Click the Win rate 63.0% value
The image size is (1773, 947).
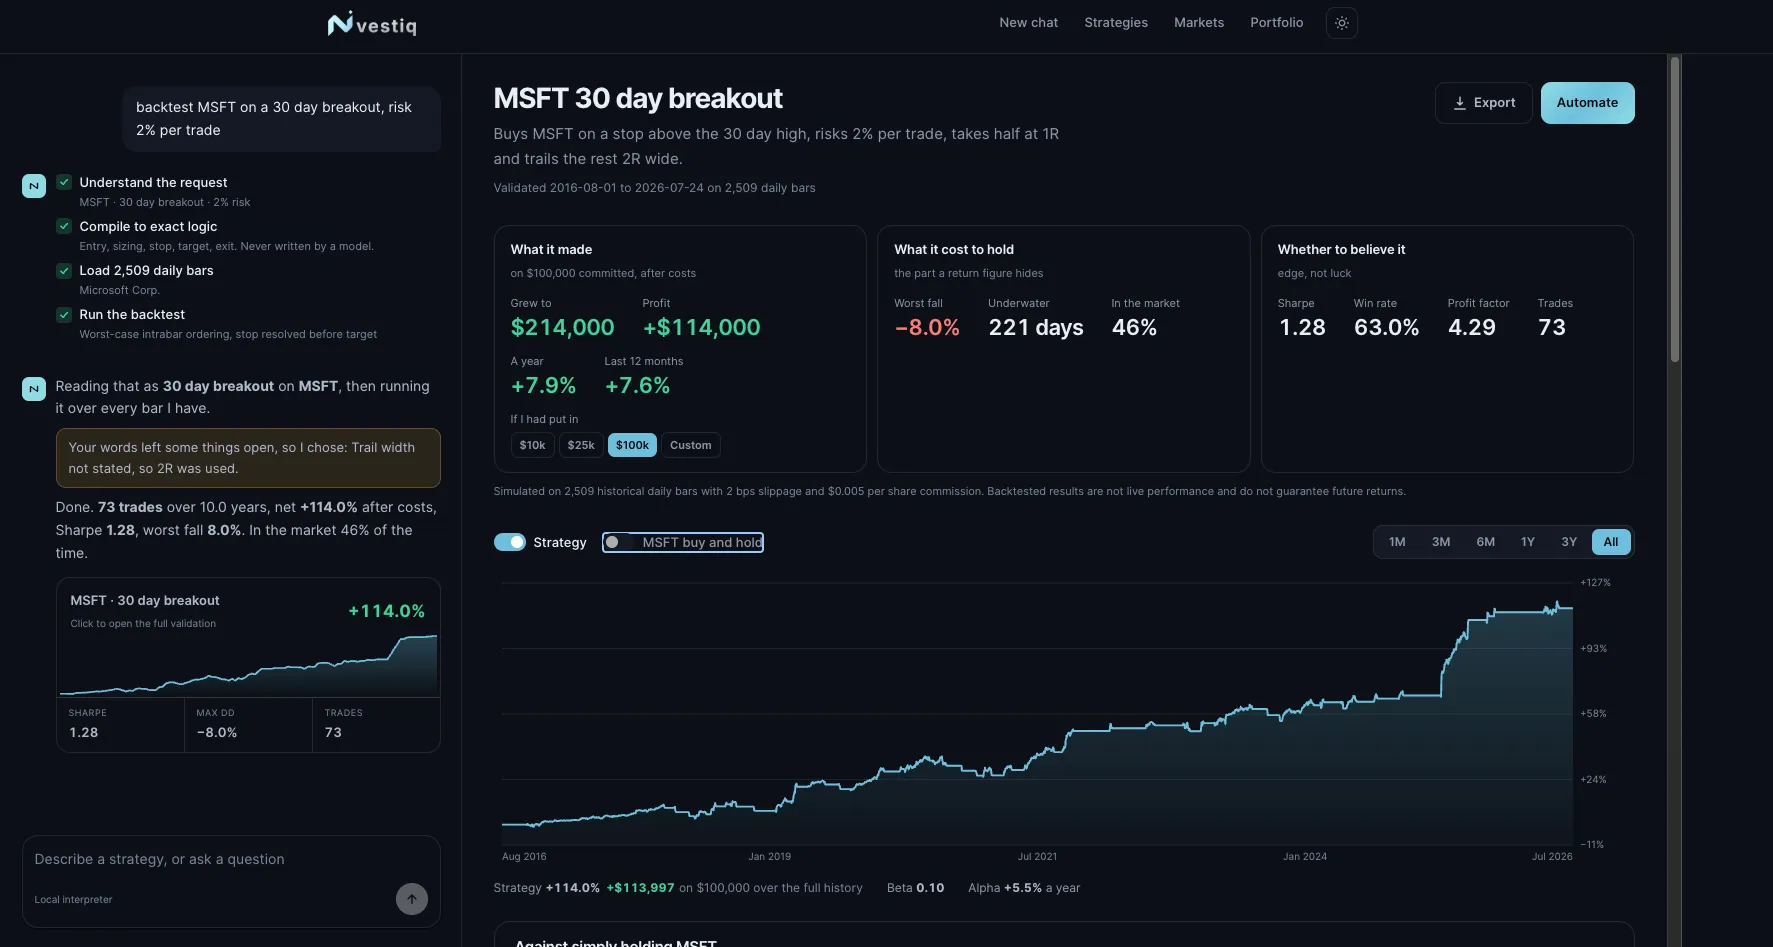pyautogui.click(x=1387, y=327)
